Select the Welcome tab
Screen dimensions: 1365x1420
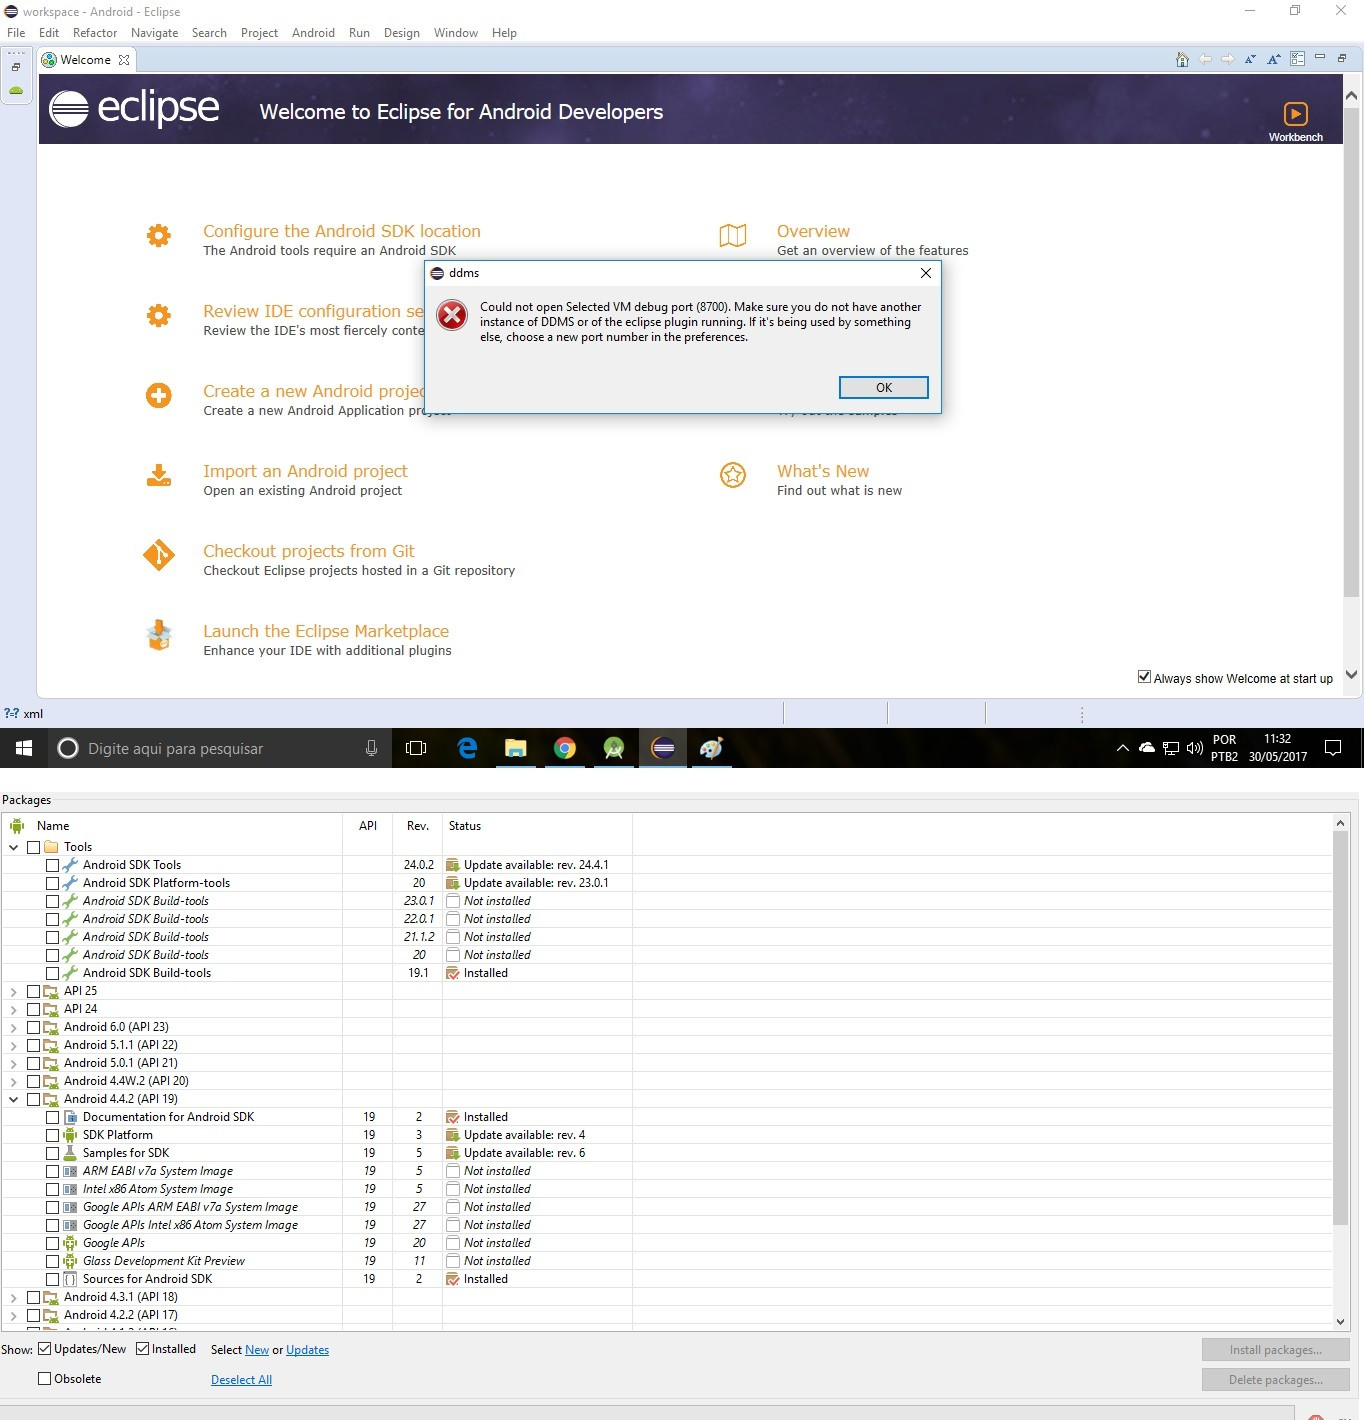click(x=85, y=60)
